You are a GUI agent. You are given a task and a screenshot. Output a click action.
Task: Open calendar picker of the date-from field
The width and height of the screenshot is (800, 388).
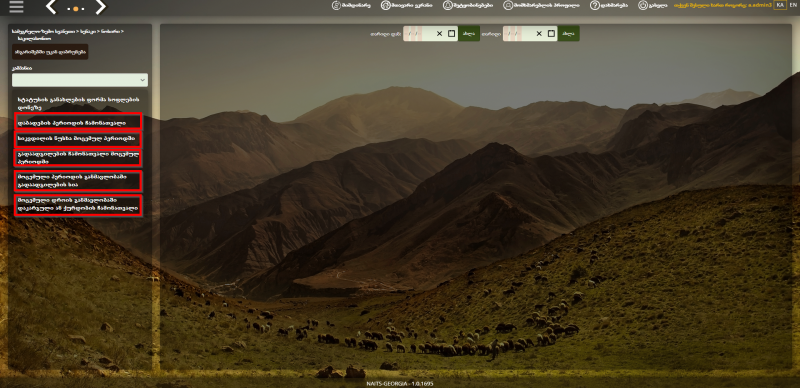(451, 34)
